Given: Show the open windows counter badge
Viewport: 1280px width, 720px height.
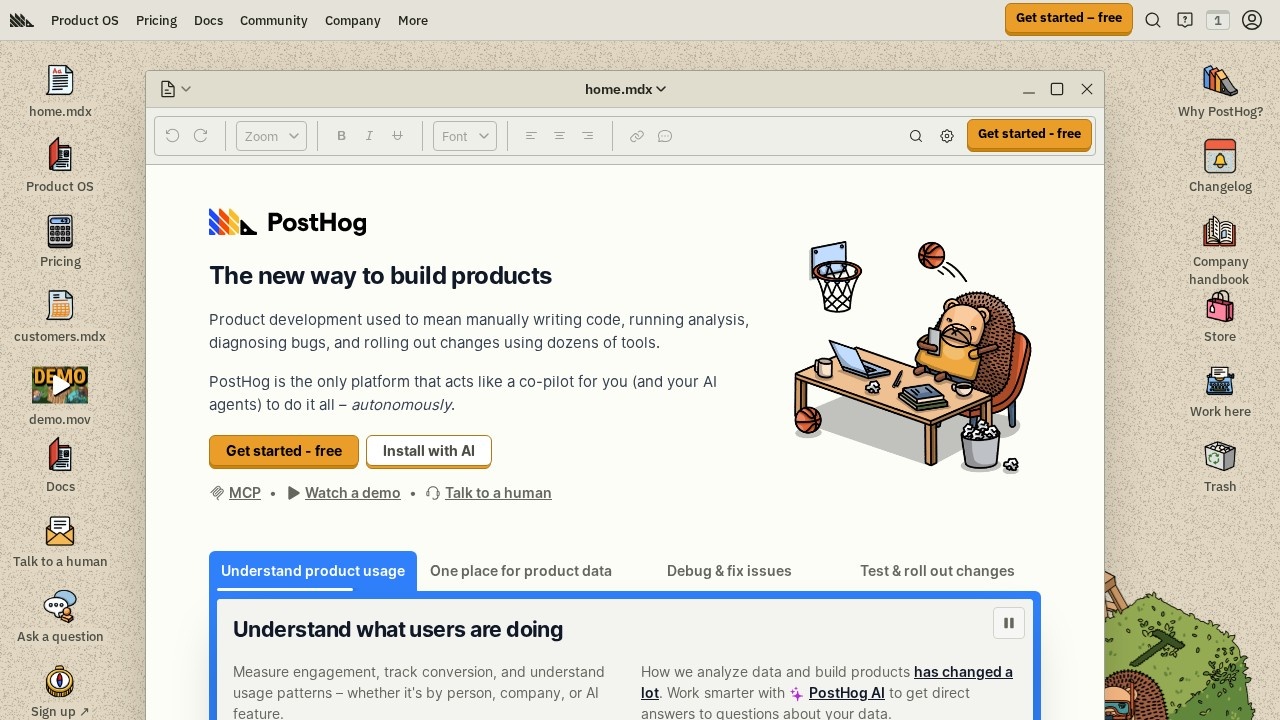Looking at the screenshot, I should pos(1218,20).
